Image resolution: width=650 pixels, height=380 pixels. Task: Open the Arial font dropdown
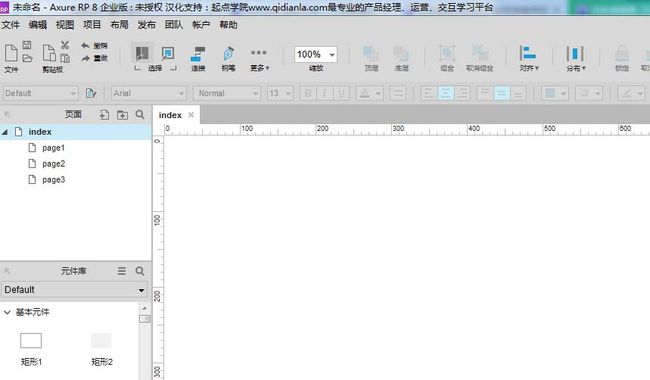[149, 93]
